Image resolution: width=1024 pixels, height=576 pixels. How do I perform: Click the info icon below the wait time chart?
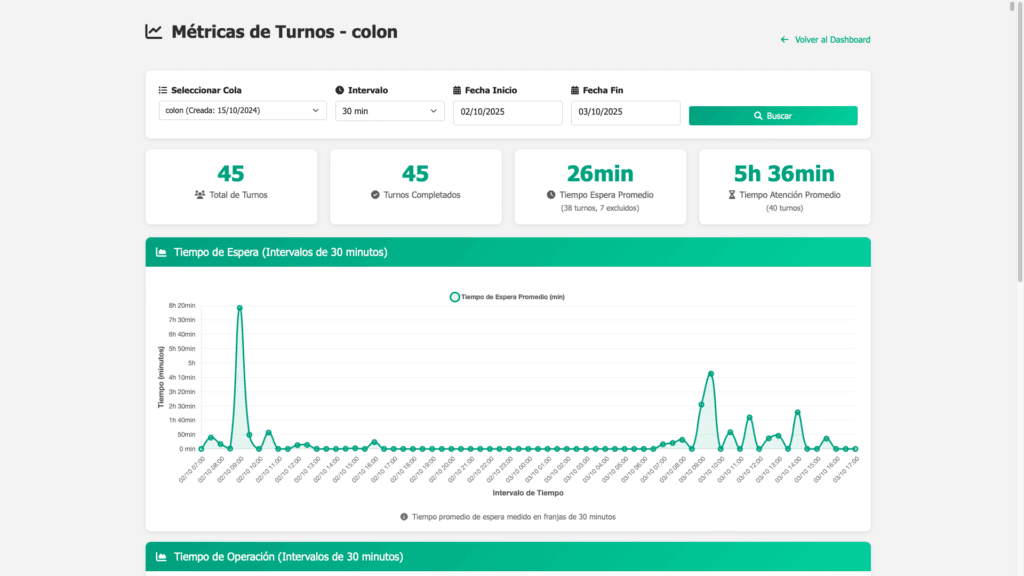(404, 517)
